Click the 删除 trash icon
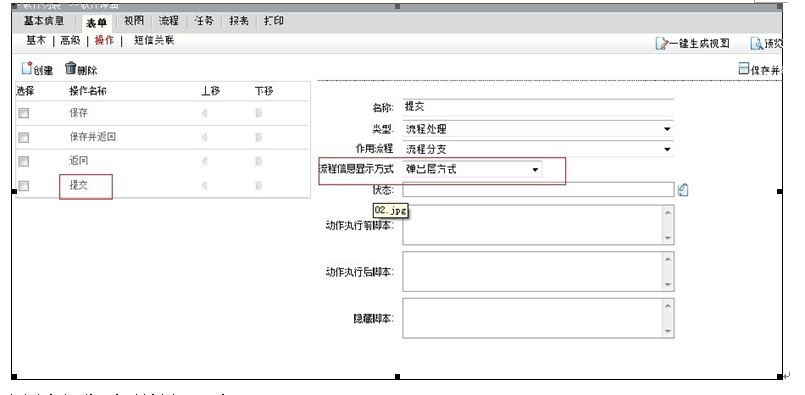Image resolution: width=805 pixels, height=395 pixels. 70,68
